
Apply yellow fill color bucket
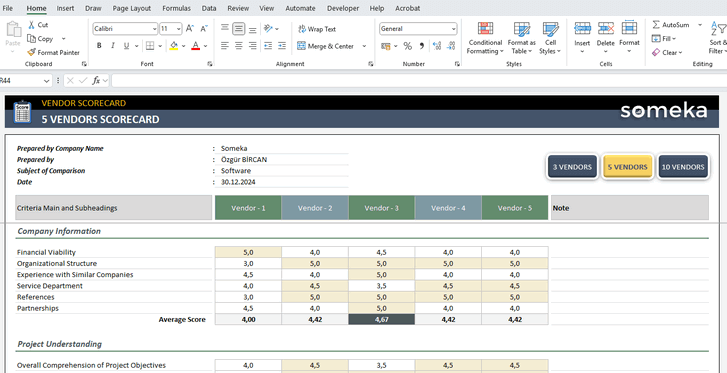[x=174, y=45]
